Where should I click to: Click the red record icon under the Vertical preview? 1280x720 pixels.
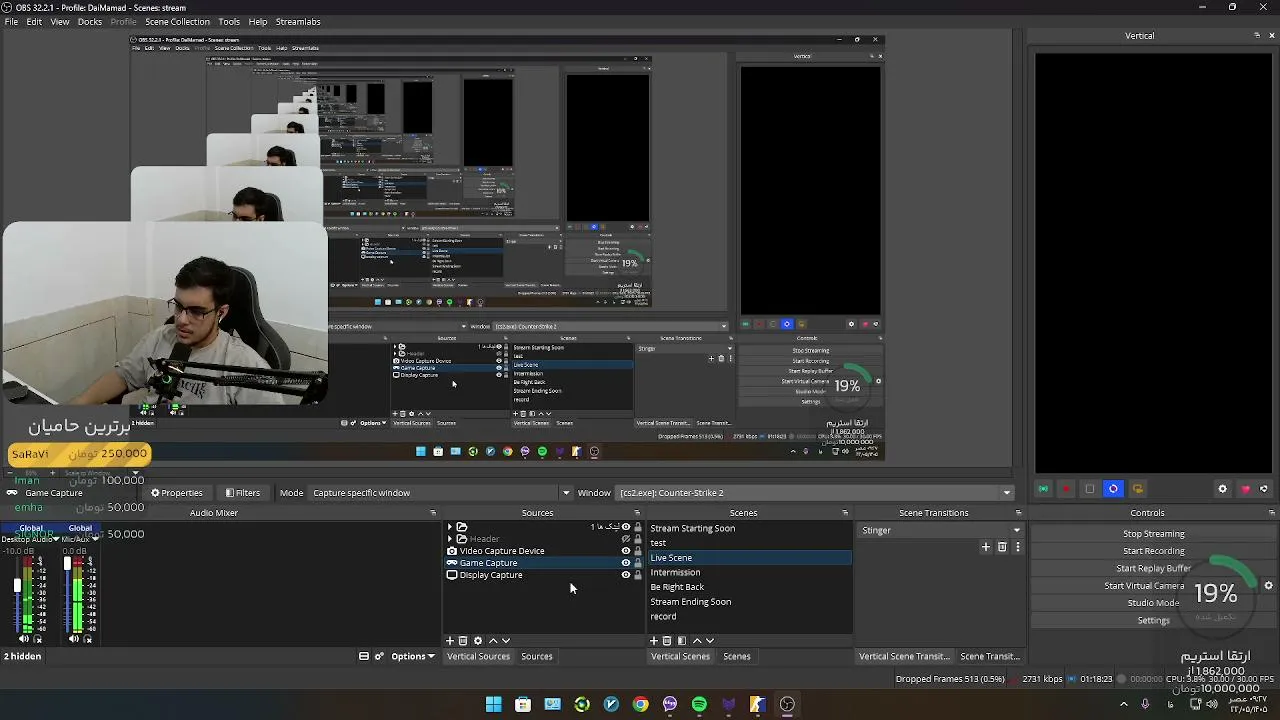pos(1066,489)
